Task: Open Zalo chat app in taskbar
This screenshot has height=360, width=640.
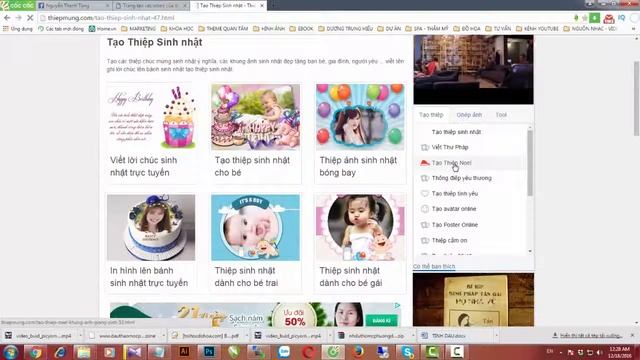Action: [284, 352]
